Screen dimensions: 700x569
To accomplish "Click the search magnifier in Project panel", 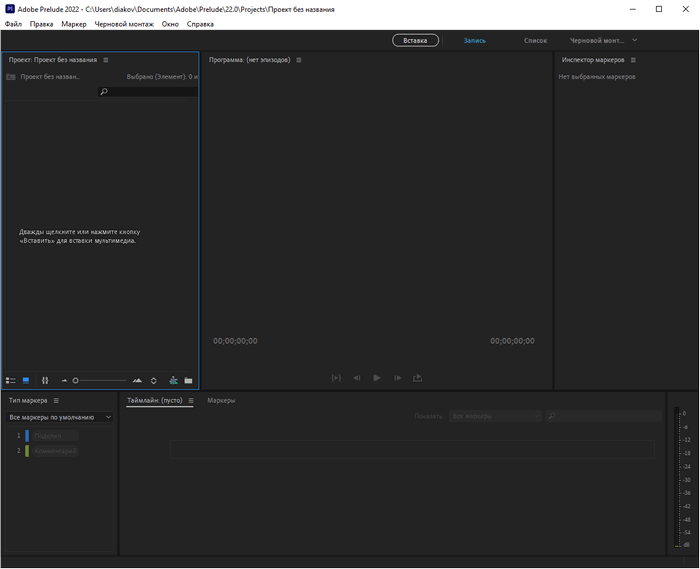I will tap(104, 92).
